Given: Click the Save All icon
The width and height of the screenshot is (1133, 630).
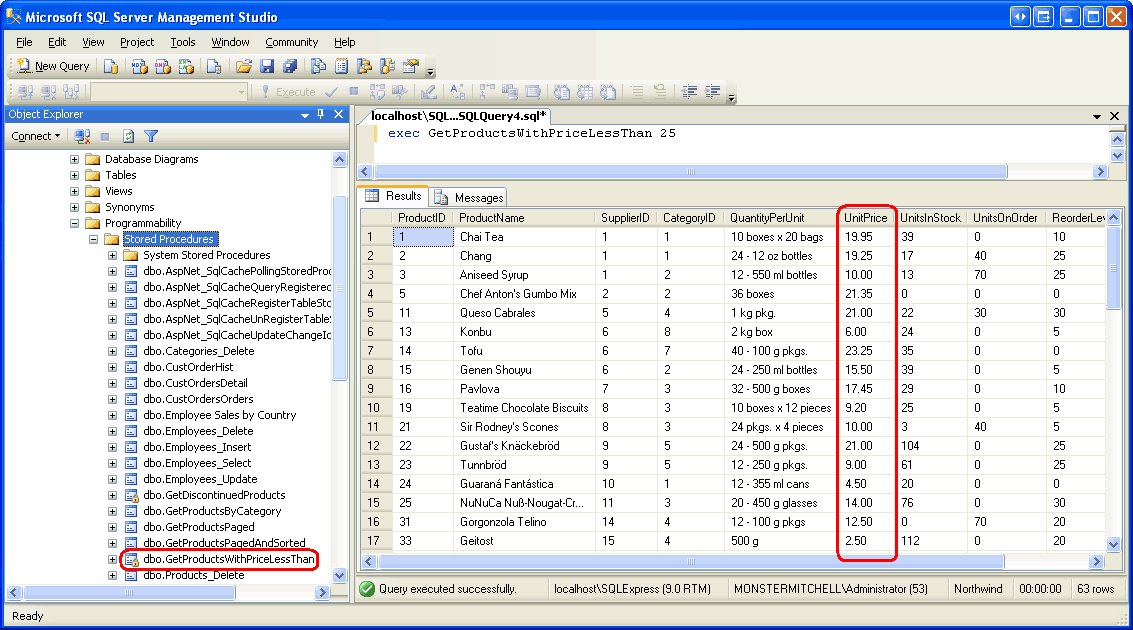Looking at the screenshot, I should point(289,66).
